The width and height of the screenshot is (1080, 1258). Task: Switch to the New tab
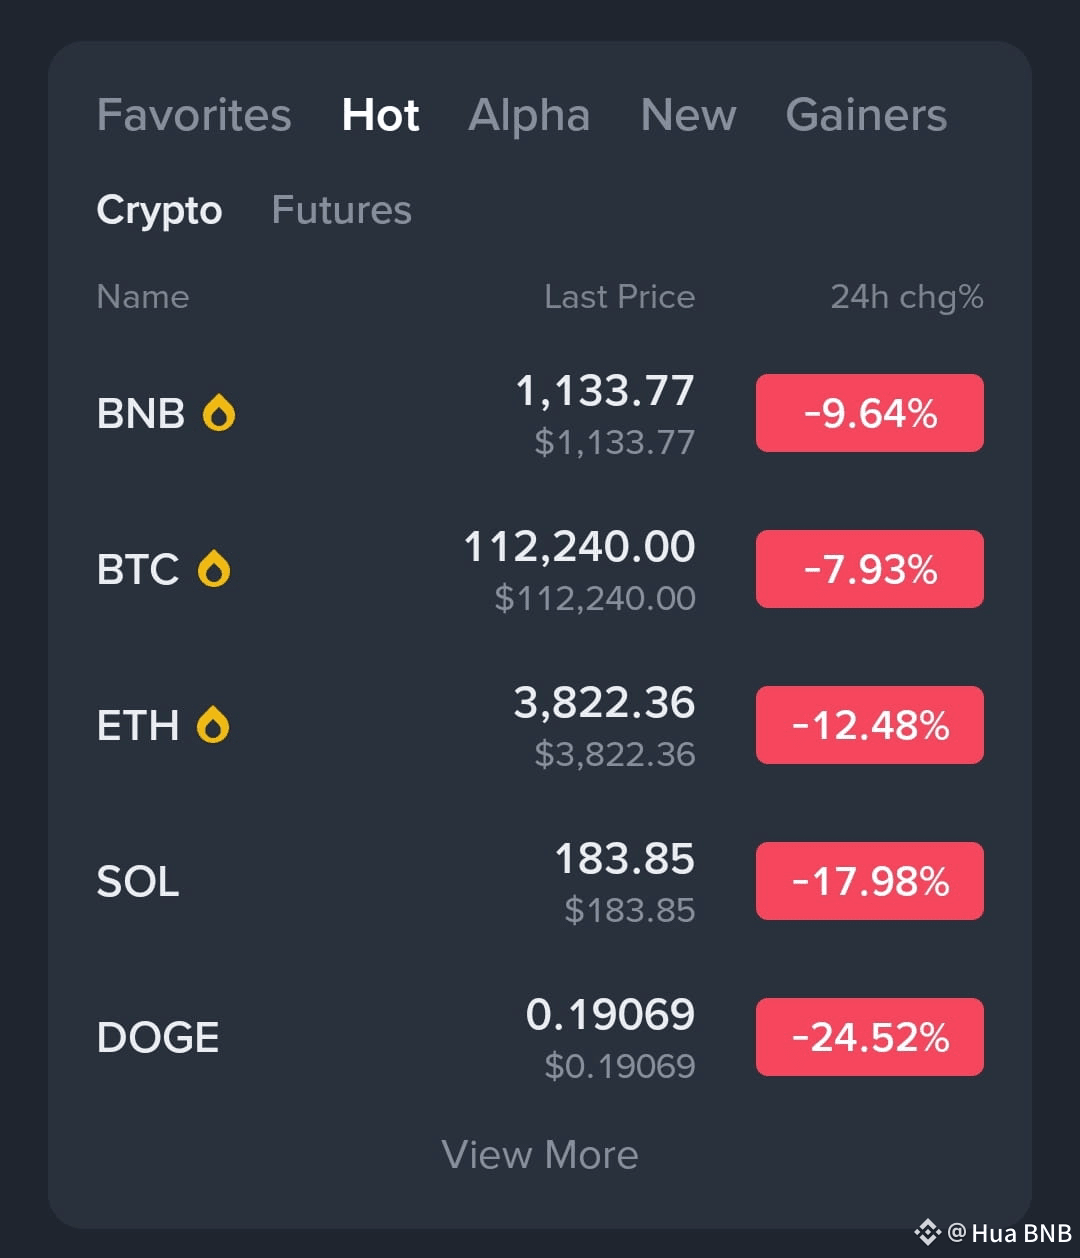[x=688, y=115]
